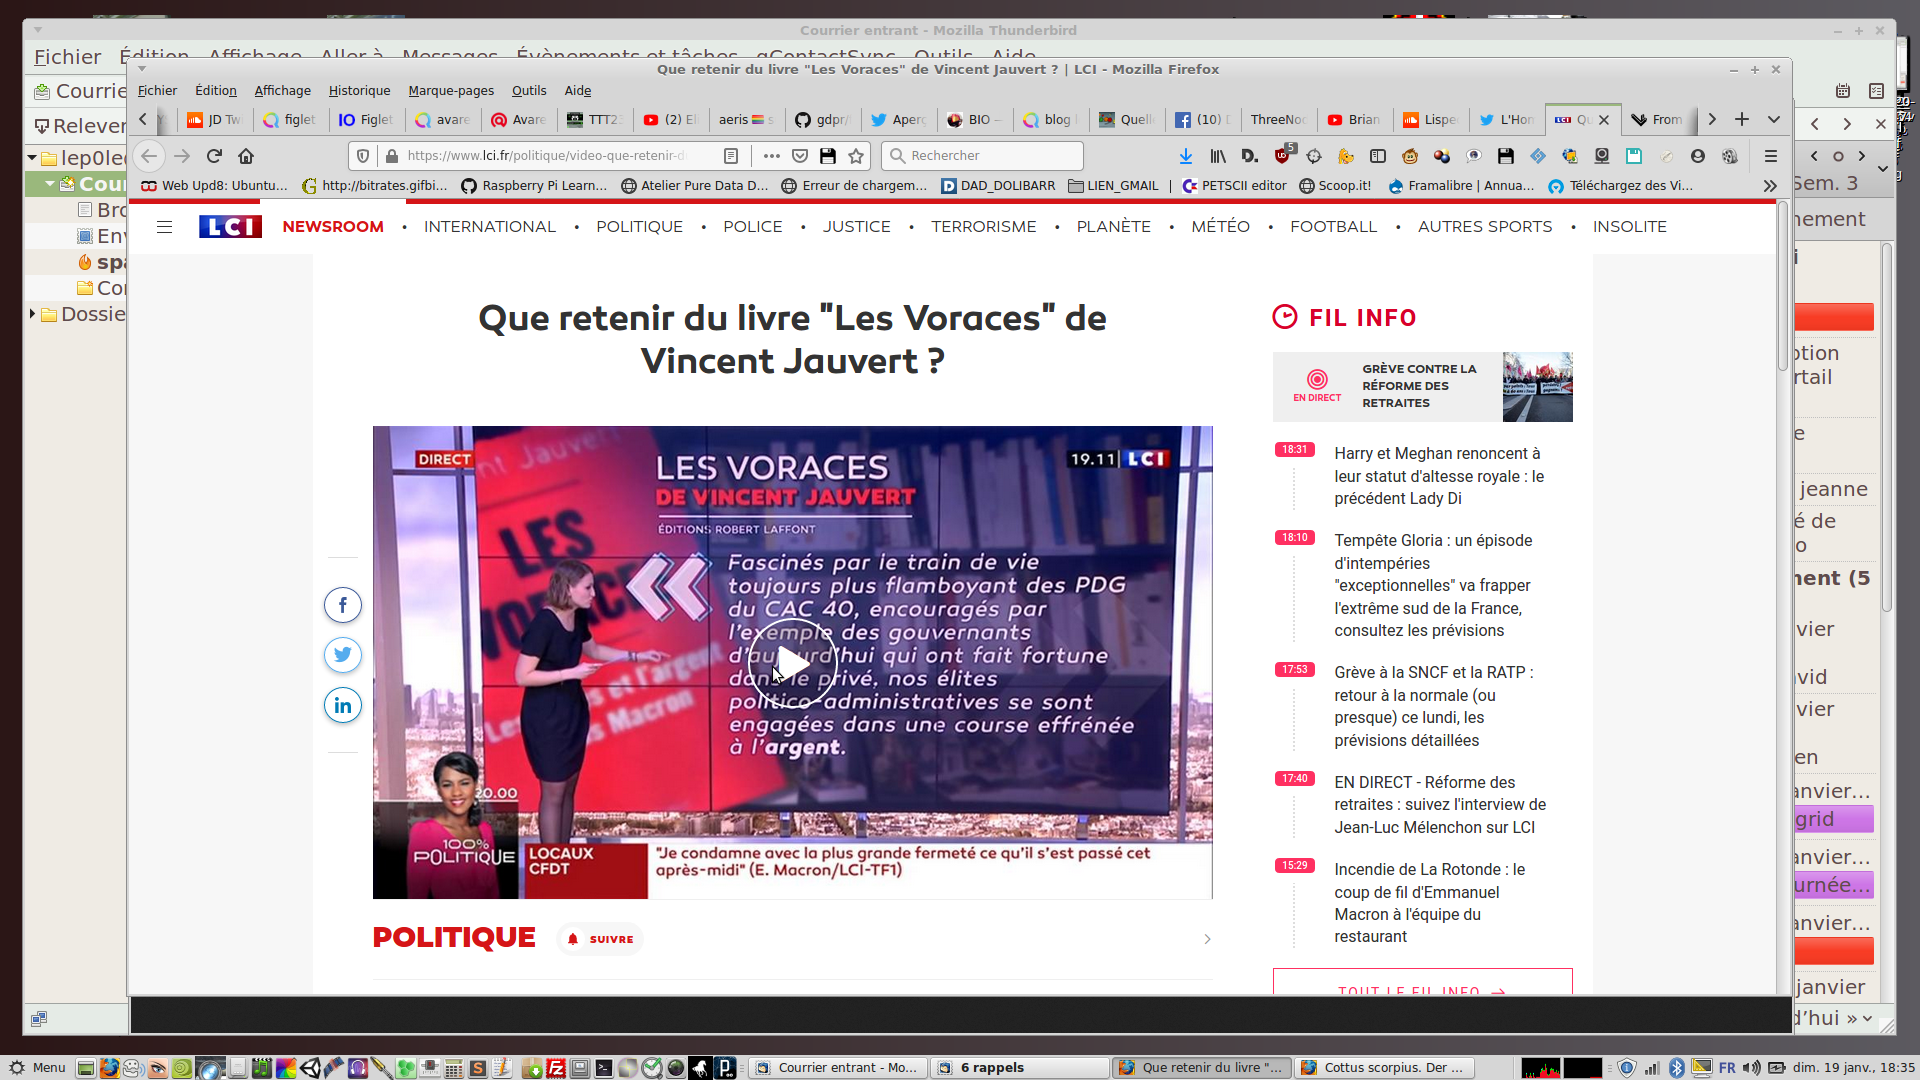1920x1080 pixels.
Task: Open the Firefox library icon
Action: (1218, 156)
